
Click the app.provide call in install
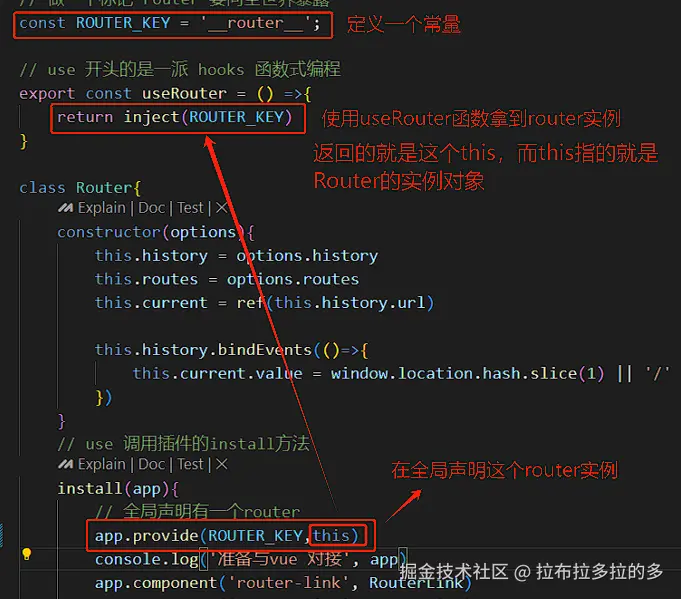[226, 536]
